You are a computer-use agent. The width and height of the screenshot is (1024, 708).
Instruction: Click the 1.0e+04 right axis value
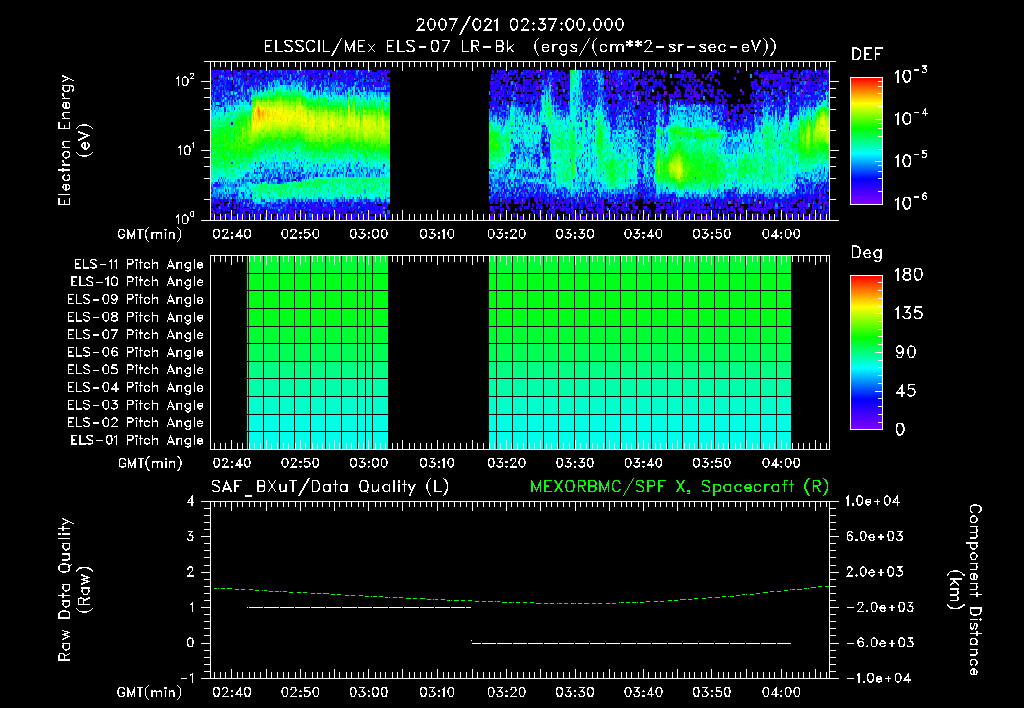[x=872, y=501]
